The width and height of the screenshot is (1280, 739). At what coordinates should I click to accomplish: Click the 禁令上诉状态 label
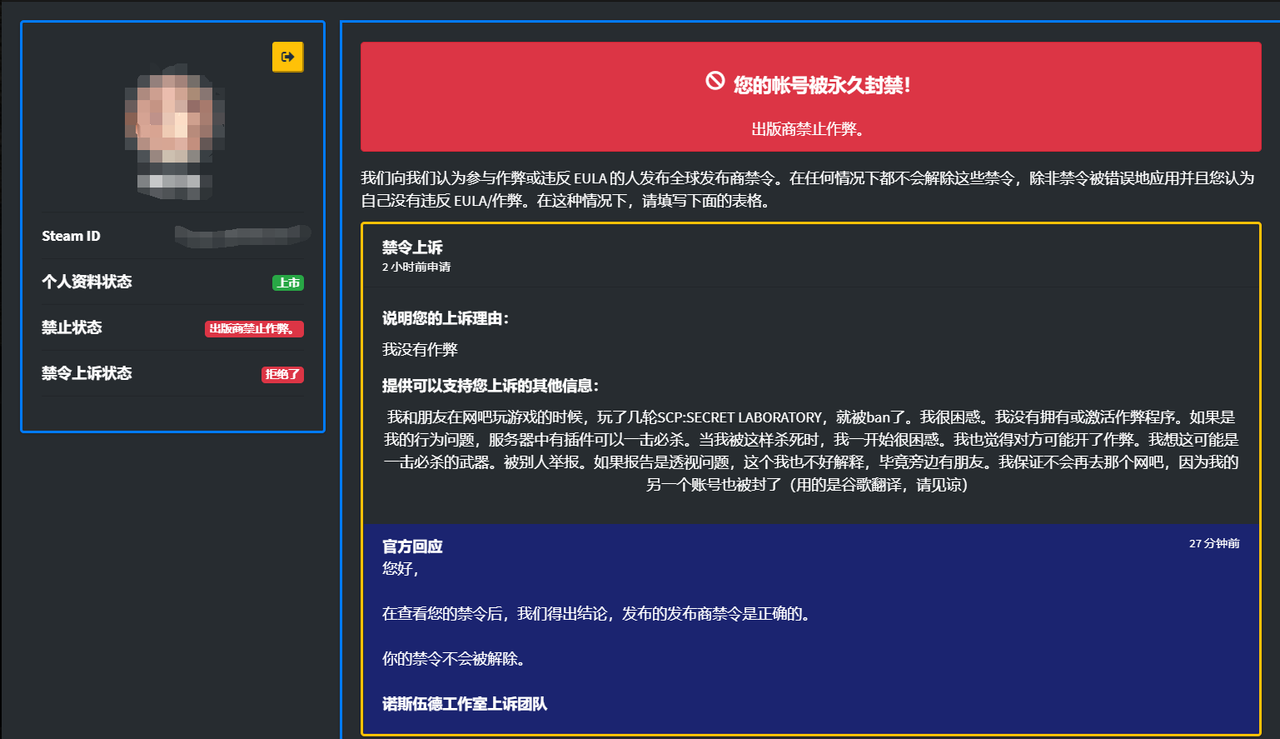tap(87, 373)
